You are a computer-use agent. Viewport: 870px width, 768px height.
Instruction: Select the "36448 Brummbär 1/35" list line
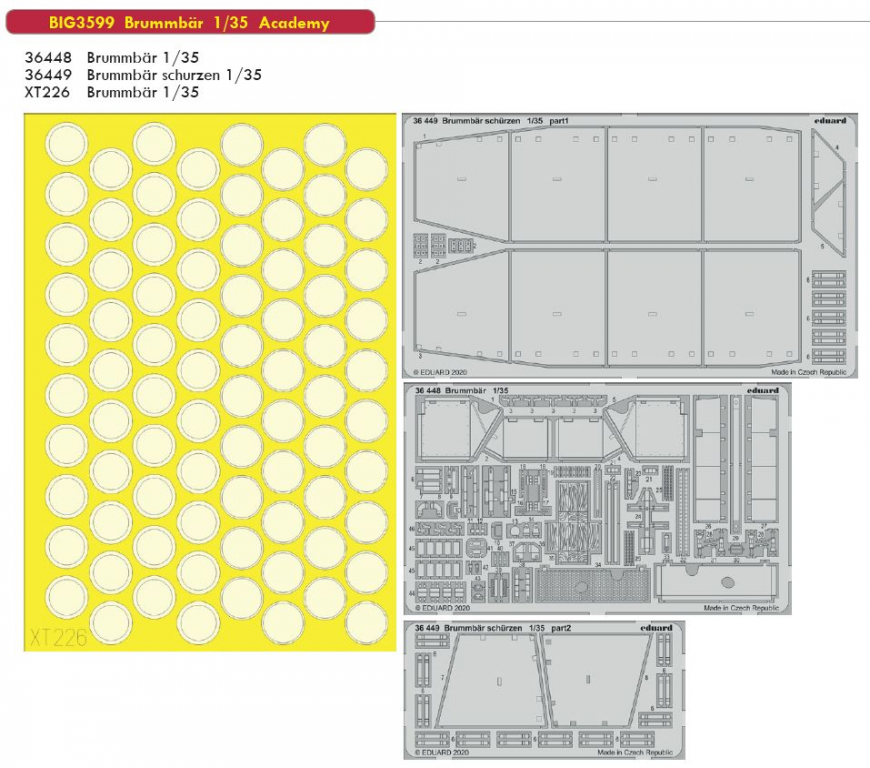[x=112, y=57]
